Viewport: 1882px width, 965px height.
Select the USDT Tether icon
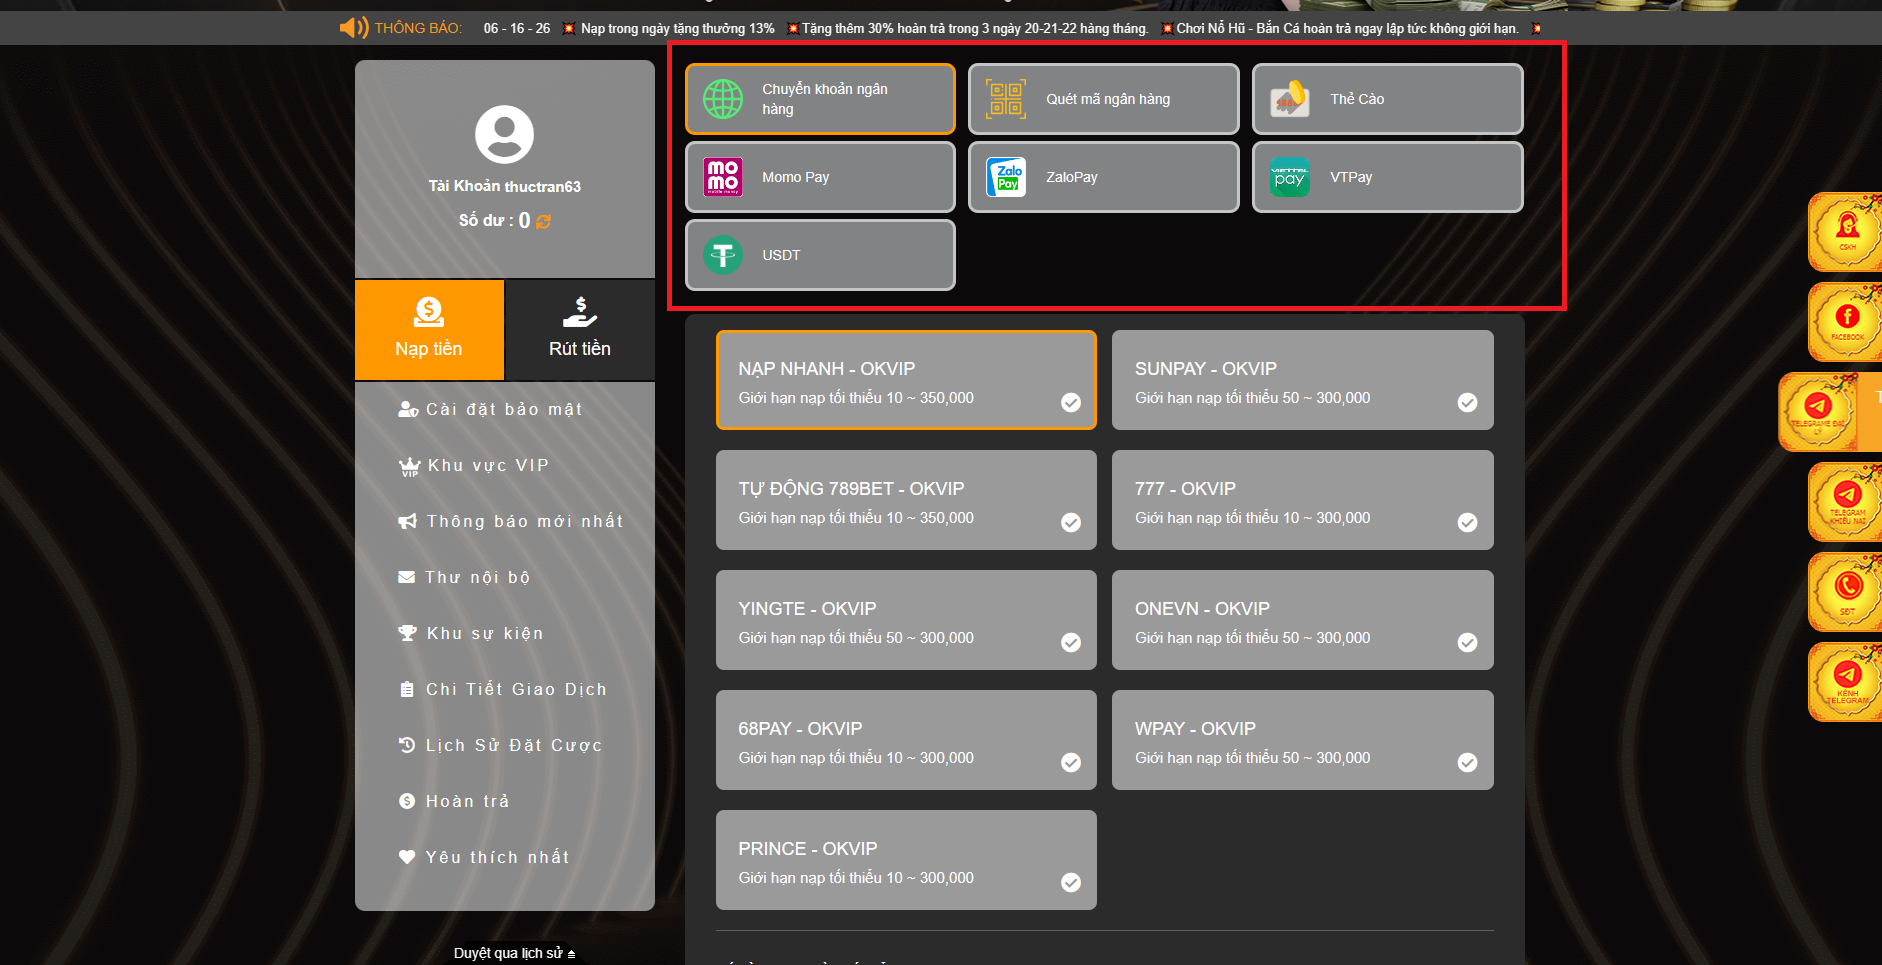point(722,255)
